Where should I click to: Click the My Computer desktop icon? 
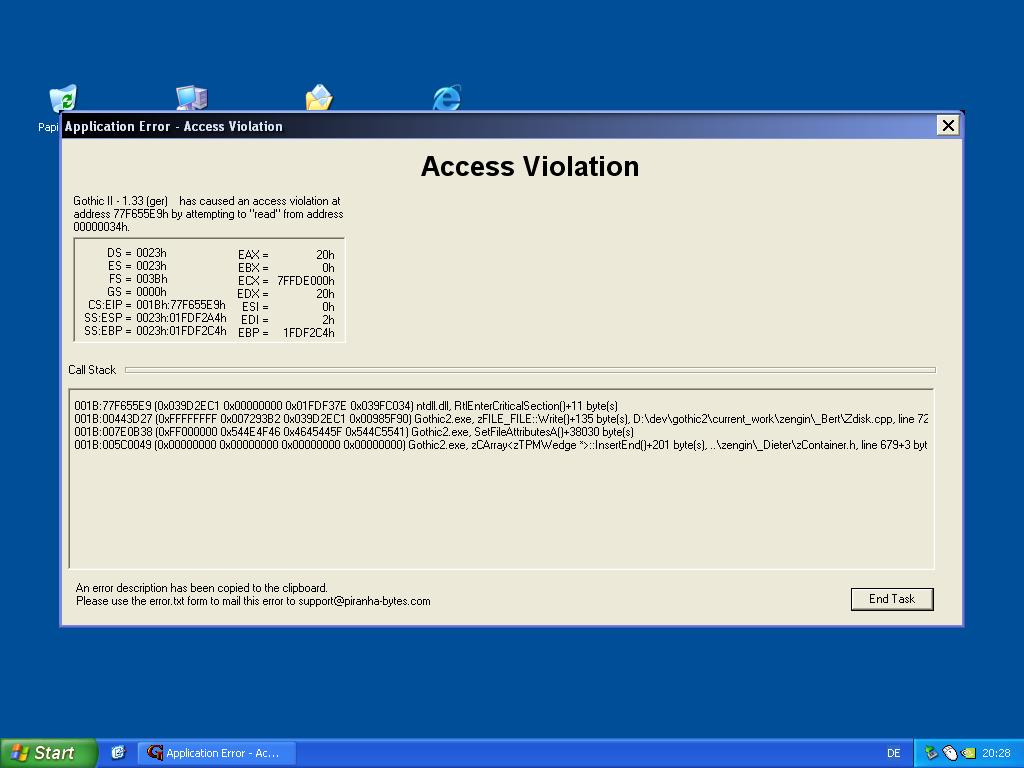pyautogui.click(x=191, y=98)
